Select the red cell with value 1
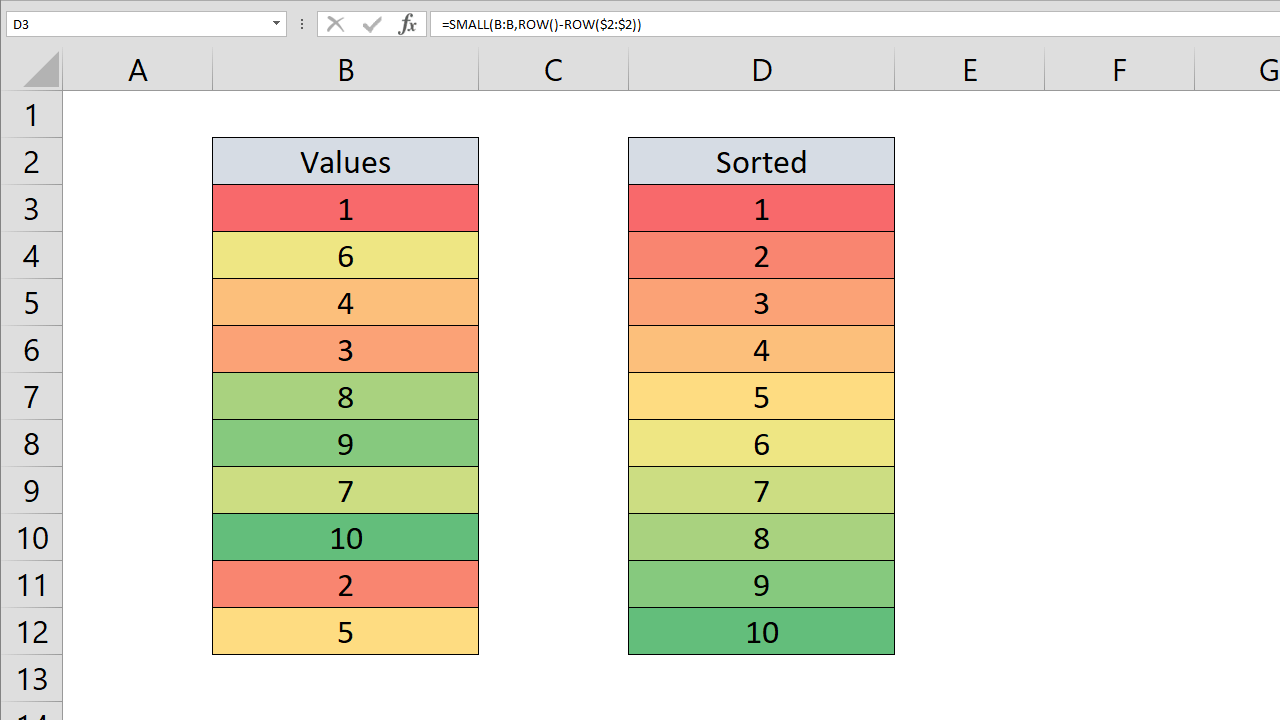The width and height of the screenshot is (1280, 720). click(x=345, y=208)
